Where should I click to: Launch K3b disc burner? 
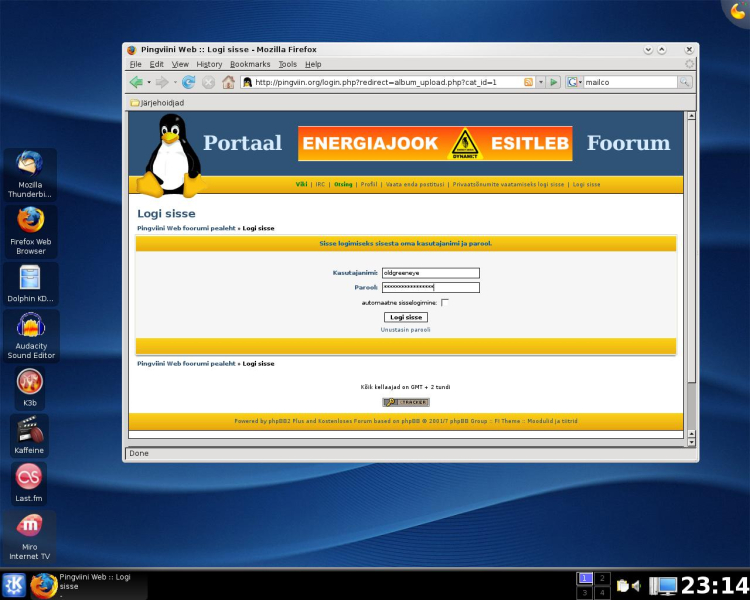[30, 388]
